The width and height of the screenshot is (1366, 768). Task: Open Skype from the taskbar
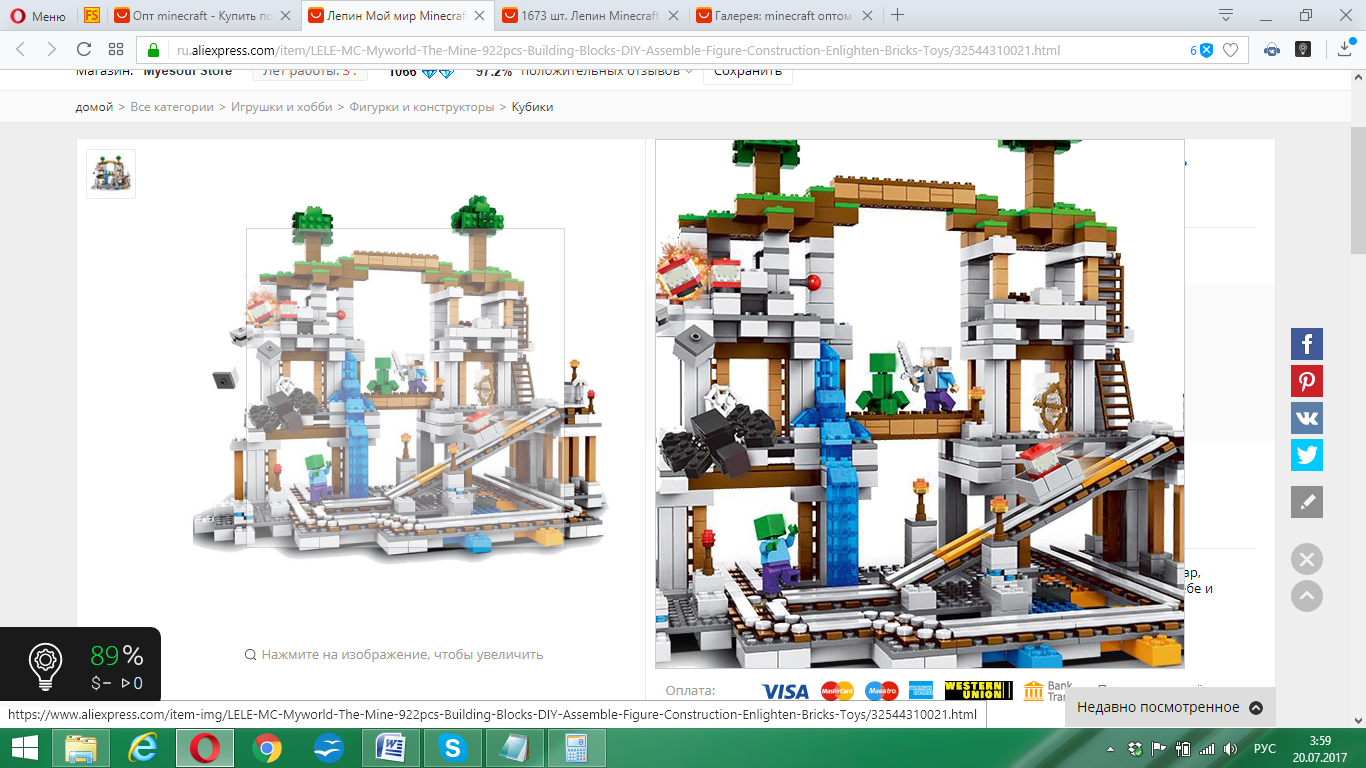(x=452, y=748)
